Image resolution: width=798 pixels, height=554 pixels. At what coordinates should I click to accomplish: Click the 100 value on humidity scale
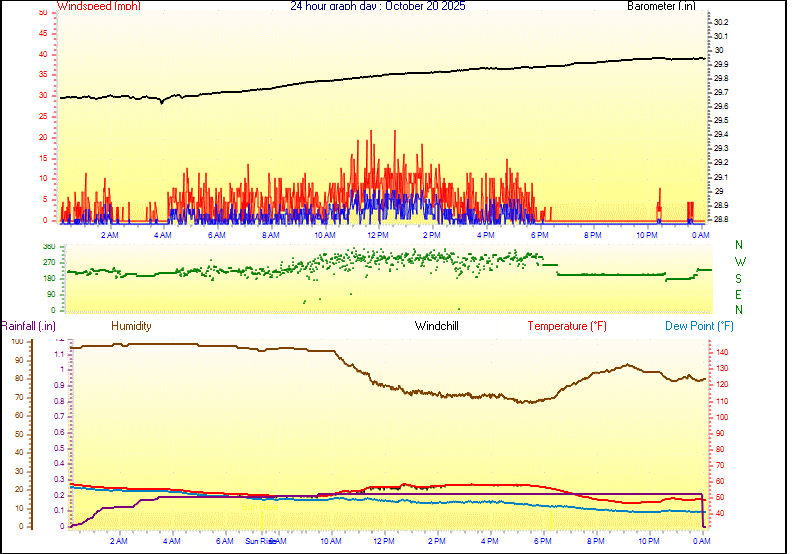(16, 341)
